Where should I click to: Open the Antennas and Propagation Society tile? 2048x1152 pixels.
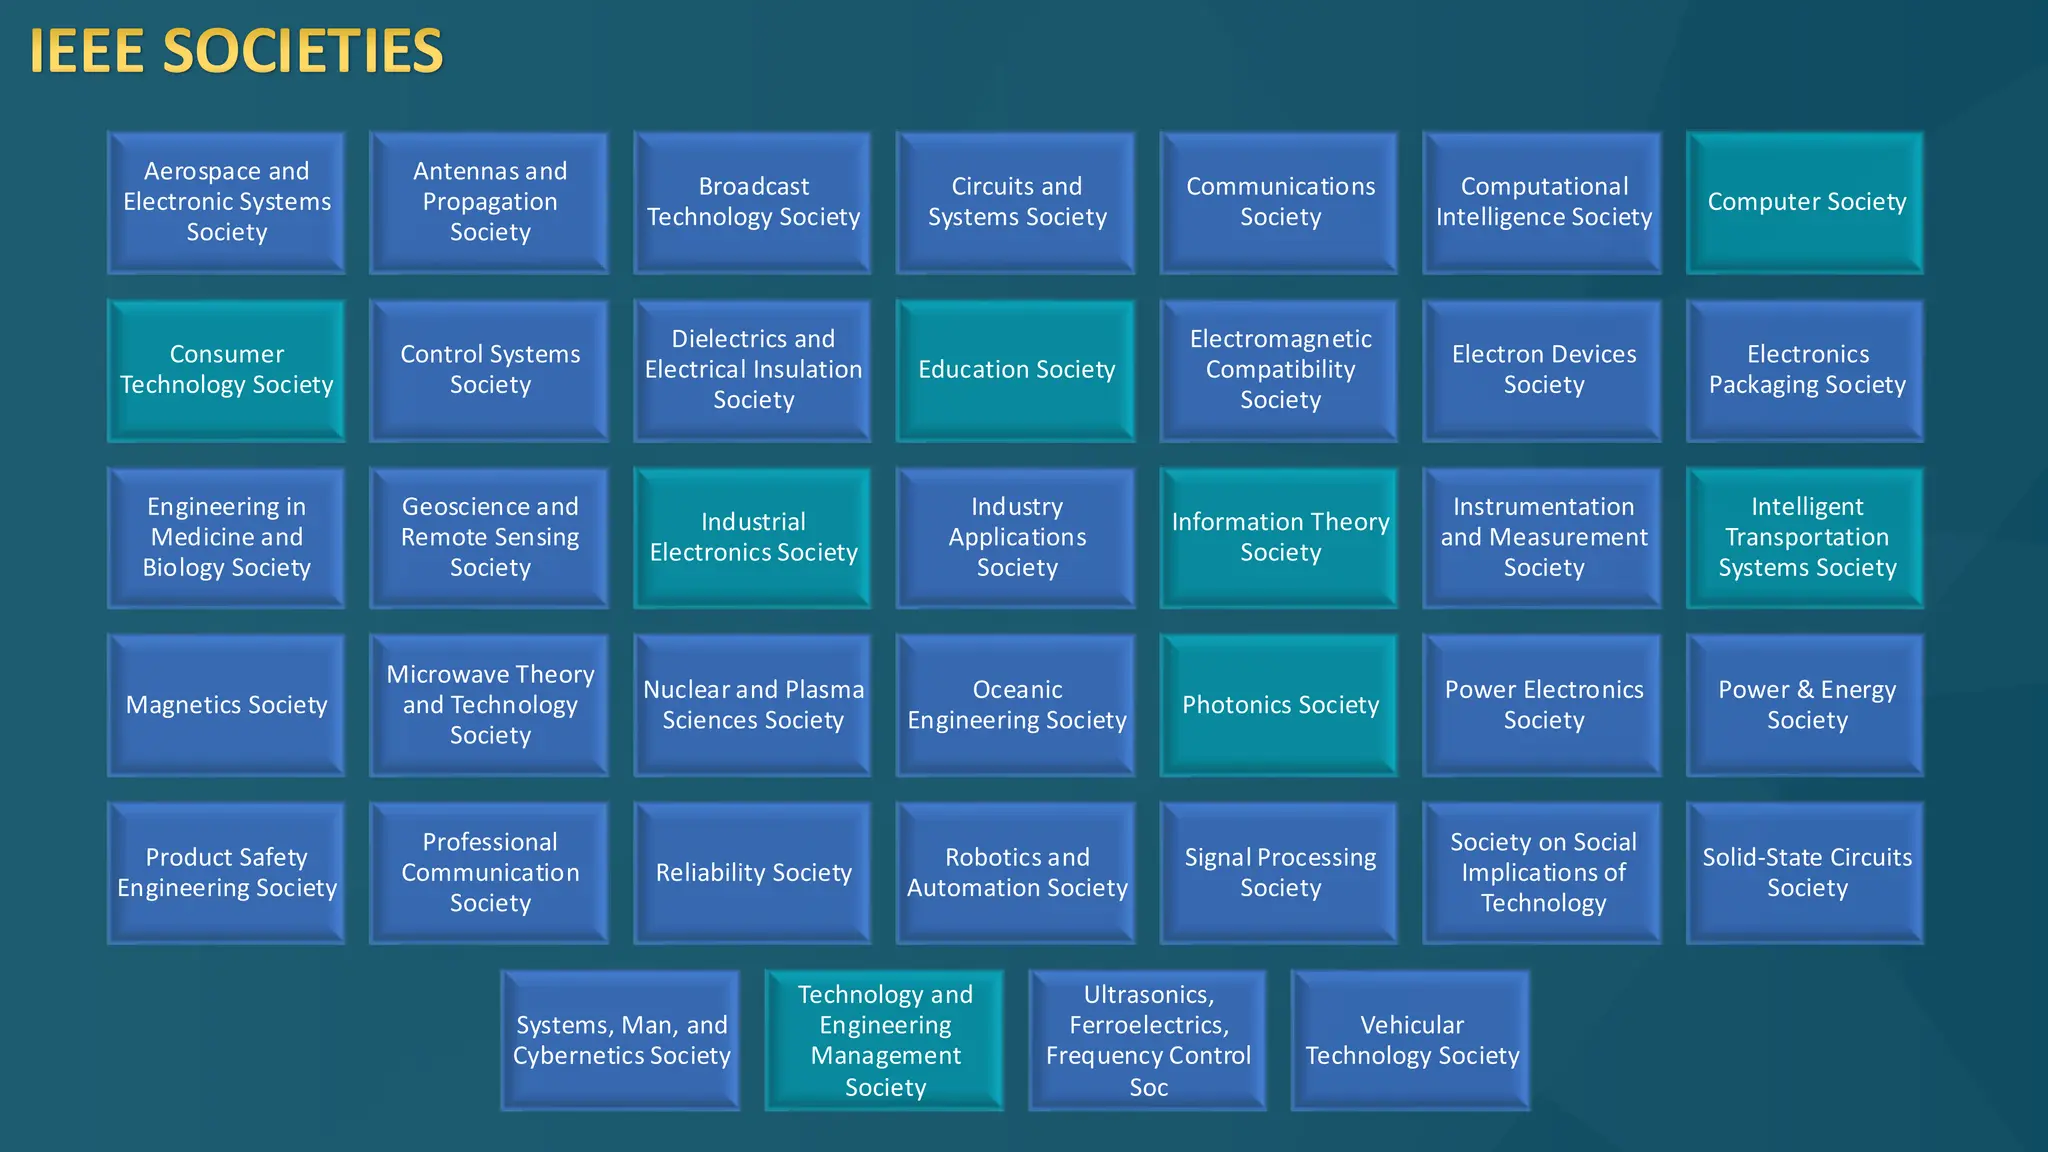[x=490, y=202]
